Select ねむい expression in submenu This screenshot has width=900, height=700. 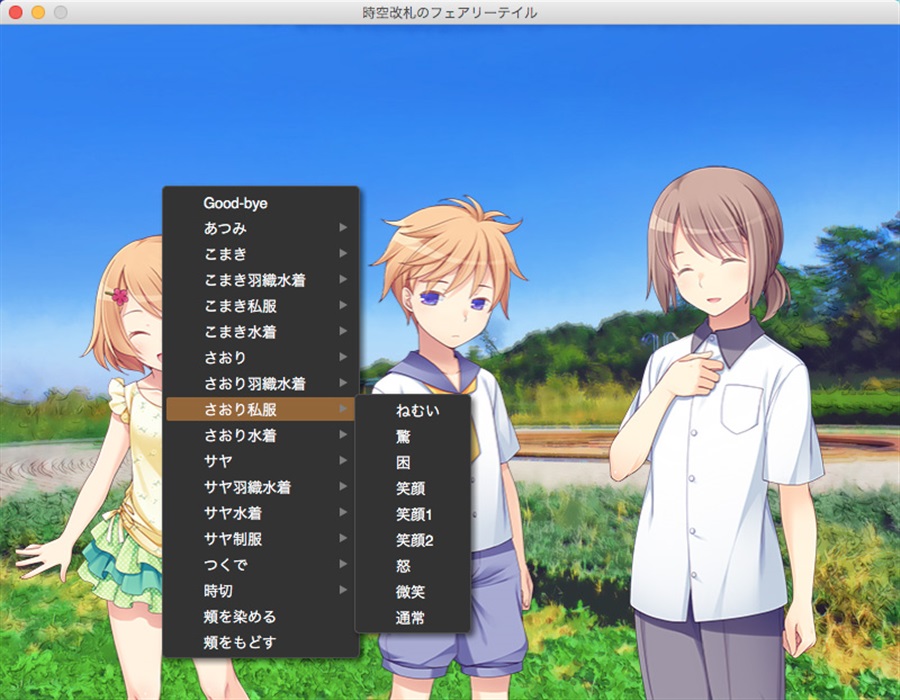point(413,410)
